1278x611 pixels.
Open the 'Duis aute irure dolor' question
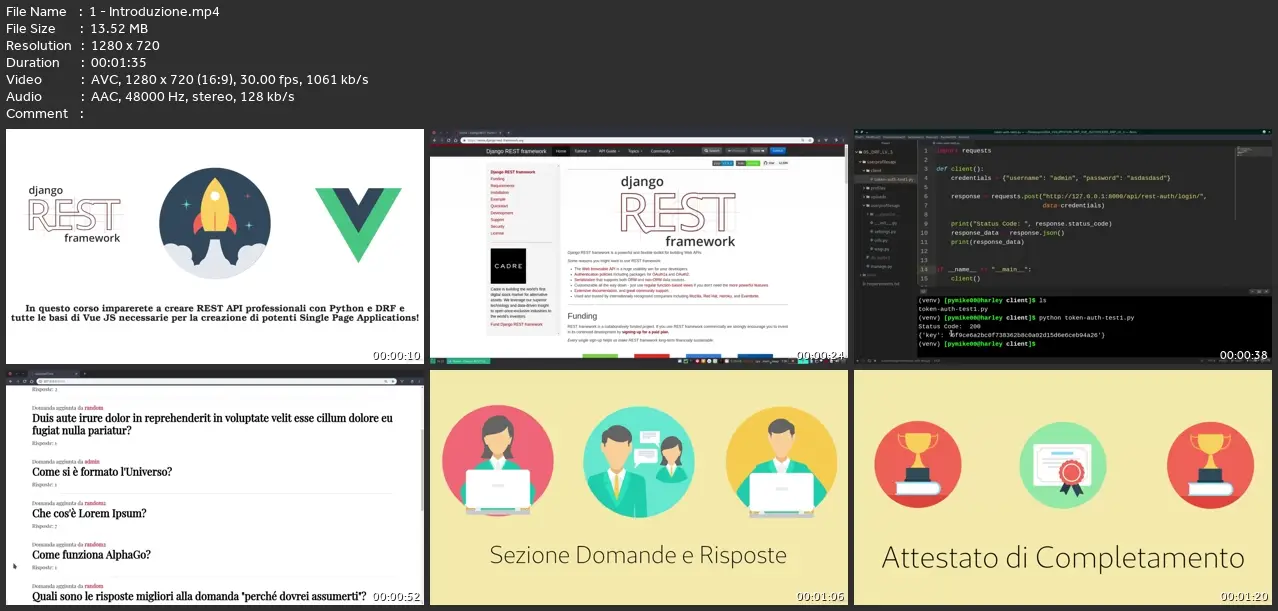(212, 424)
